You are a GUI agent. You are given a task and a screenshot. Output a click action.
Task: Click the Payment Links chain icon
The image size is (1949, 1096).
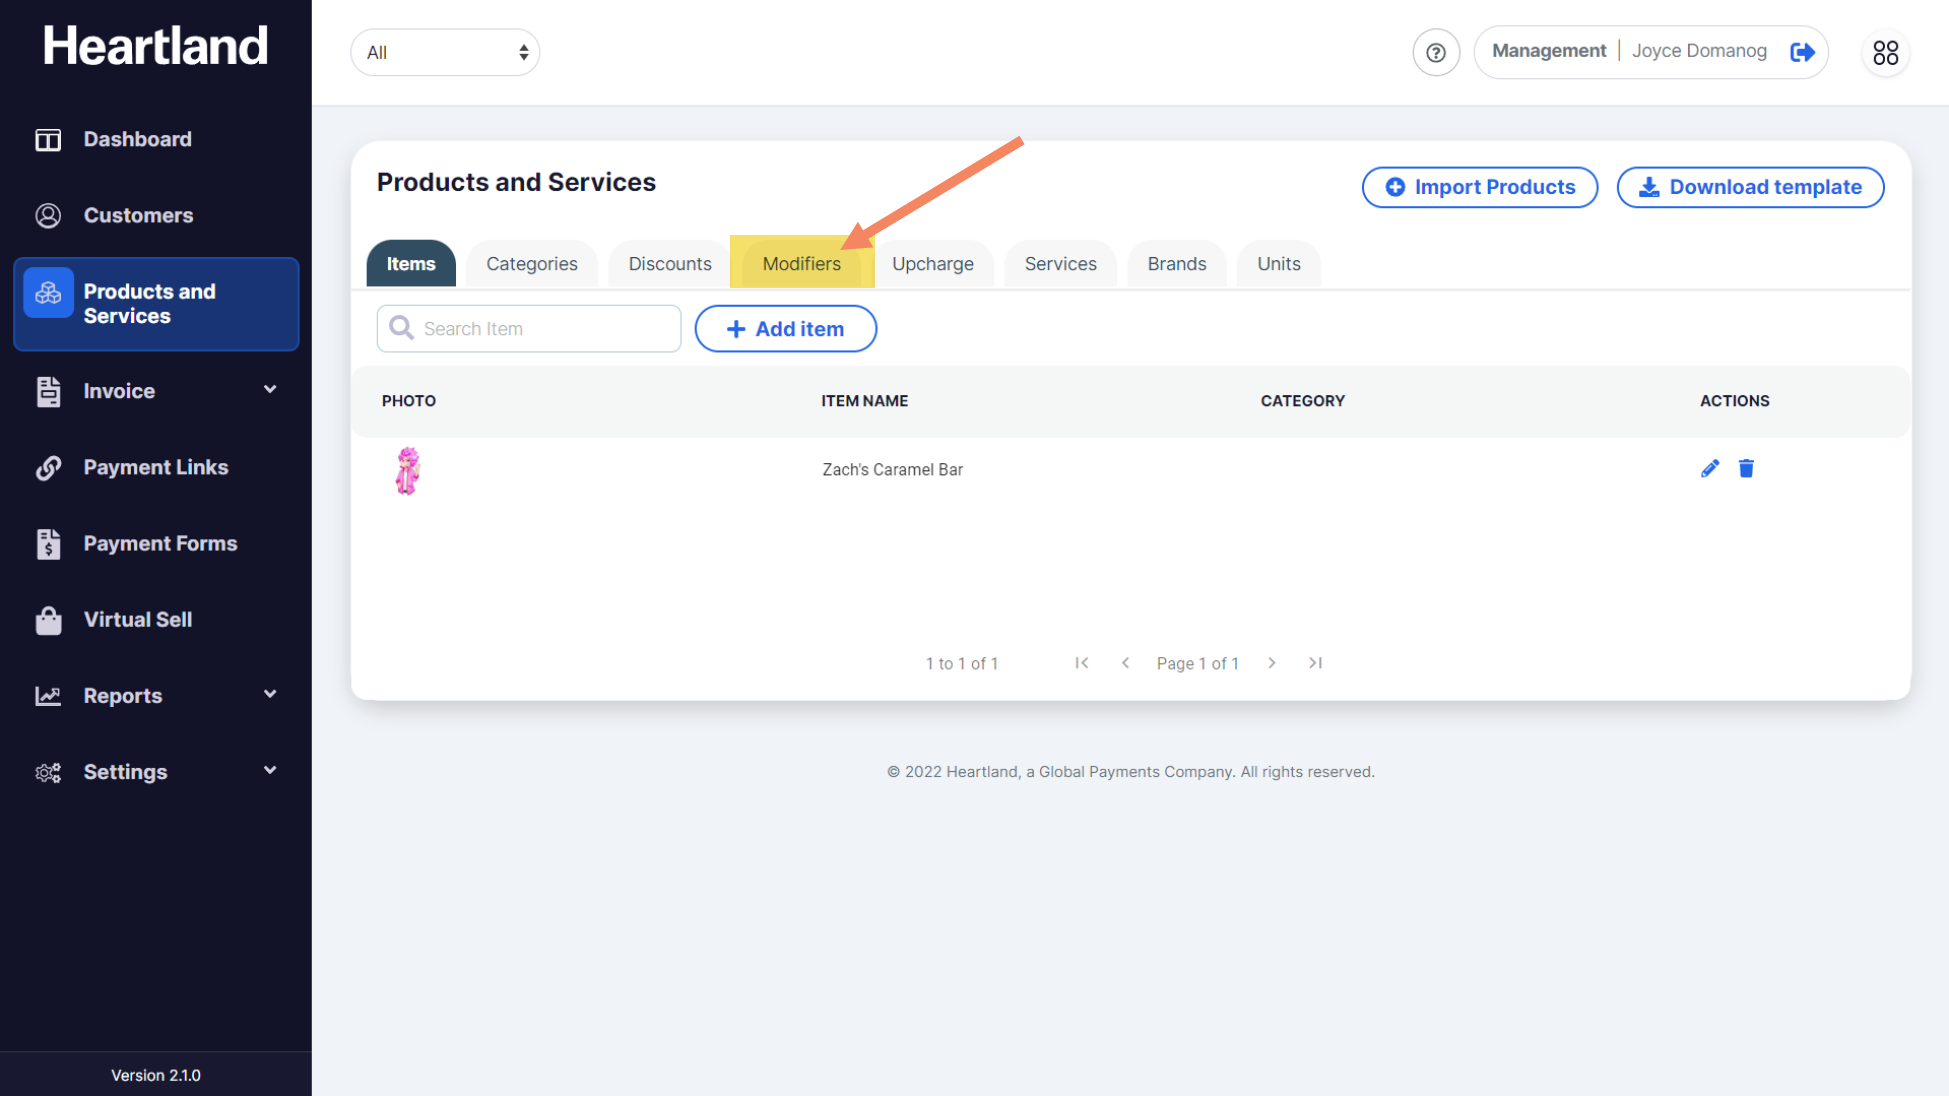pos(48,468)
